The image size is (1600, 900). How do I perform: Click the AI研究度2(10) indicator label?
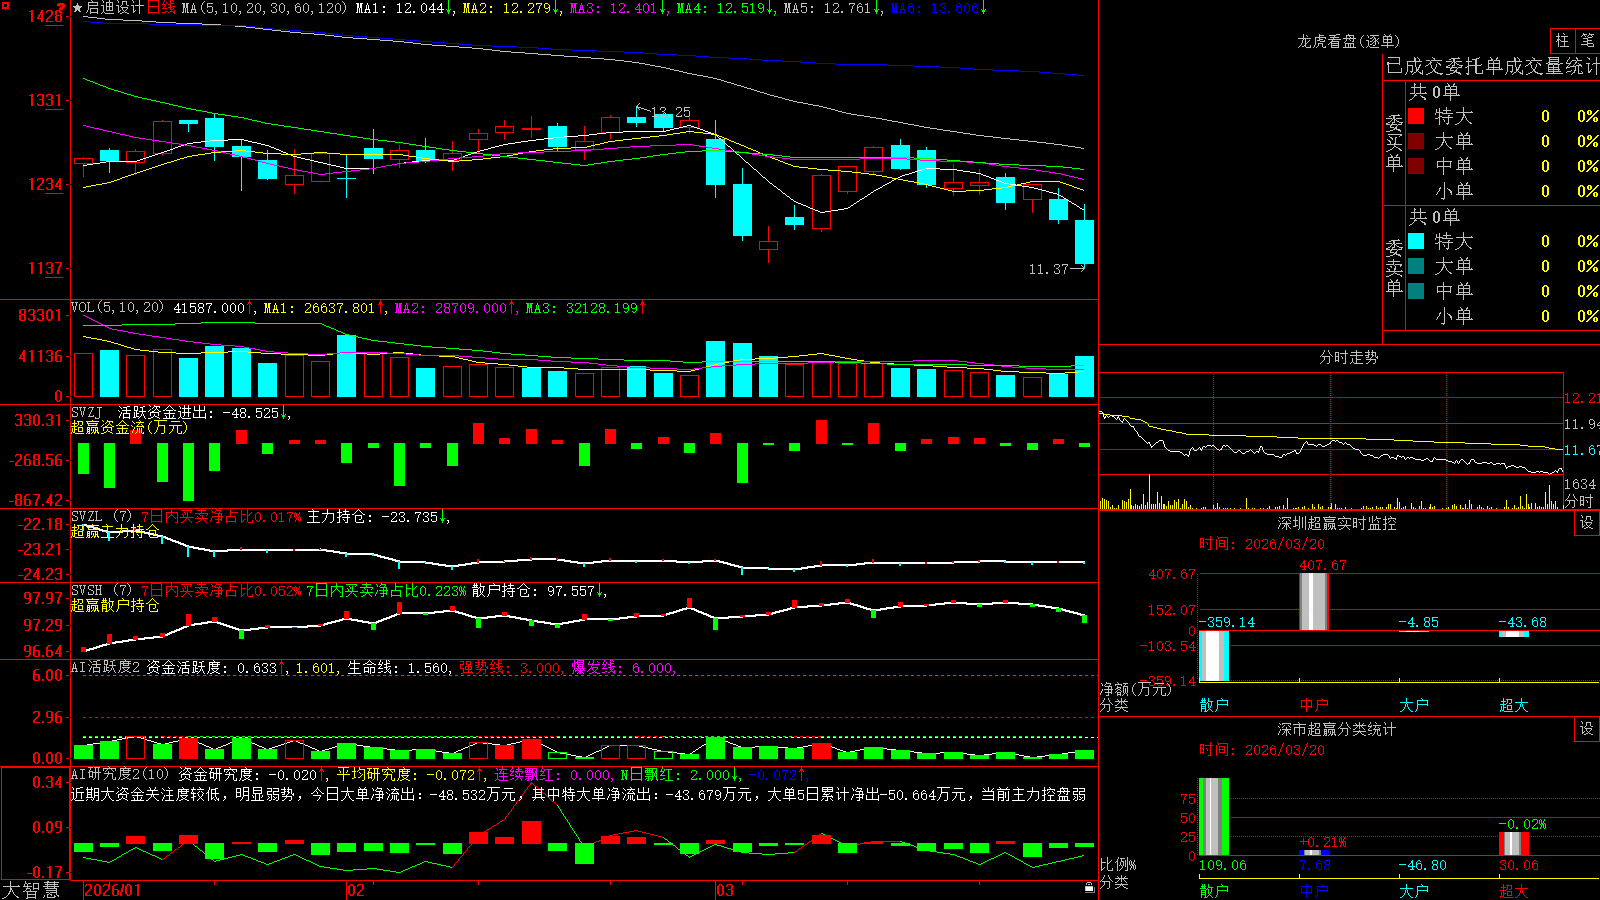pos(121,774)
